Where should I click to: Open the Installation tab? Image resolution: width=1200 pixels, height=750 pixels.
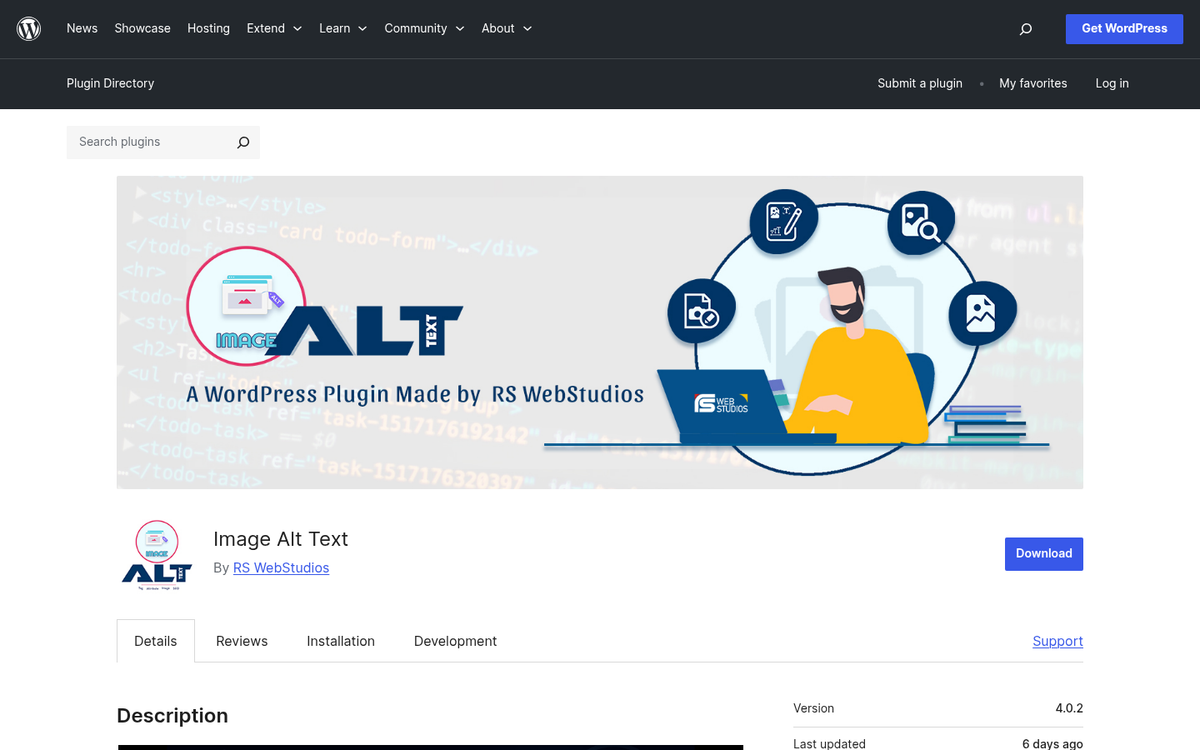click(x=340, y=640)
